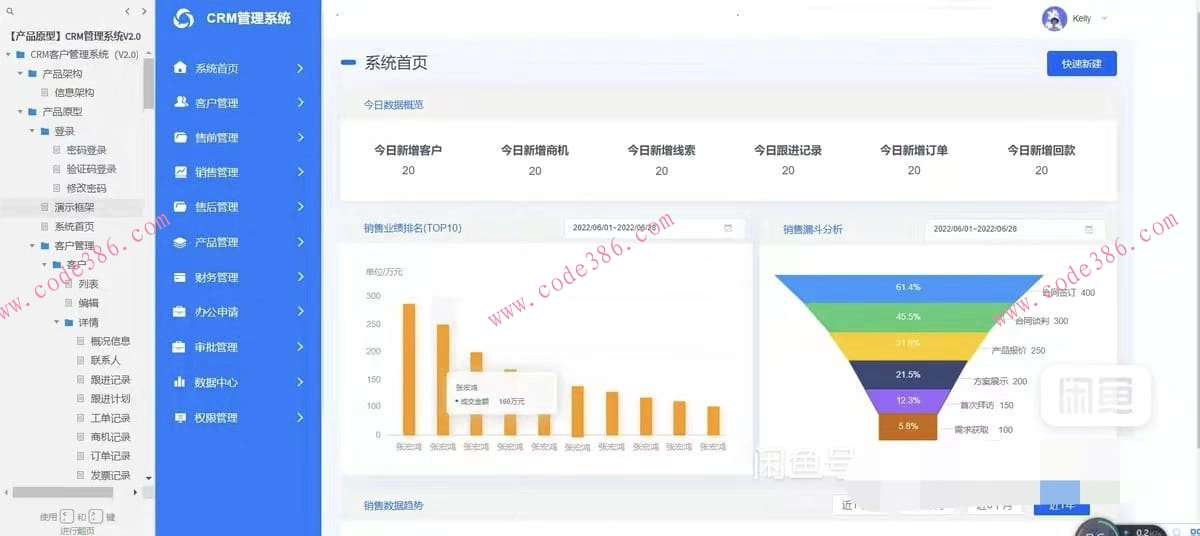Viewport: 1200px width, 536px height.
Task: Select 编辑 in the page tree
Action: [x=88, y=303]
